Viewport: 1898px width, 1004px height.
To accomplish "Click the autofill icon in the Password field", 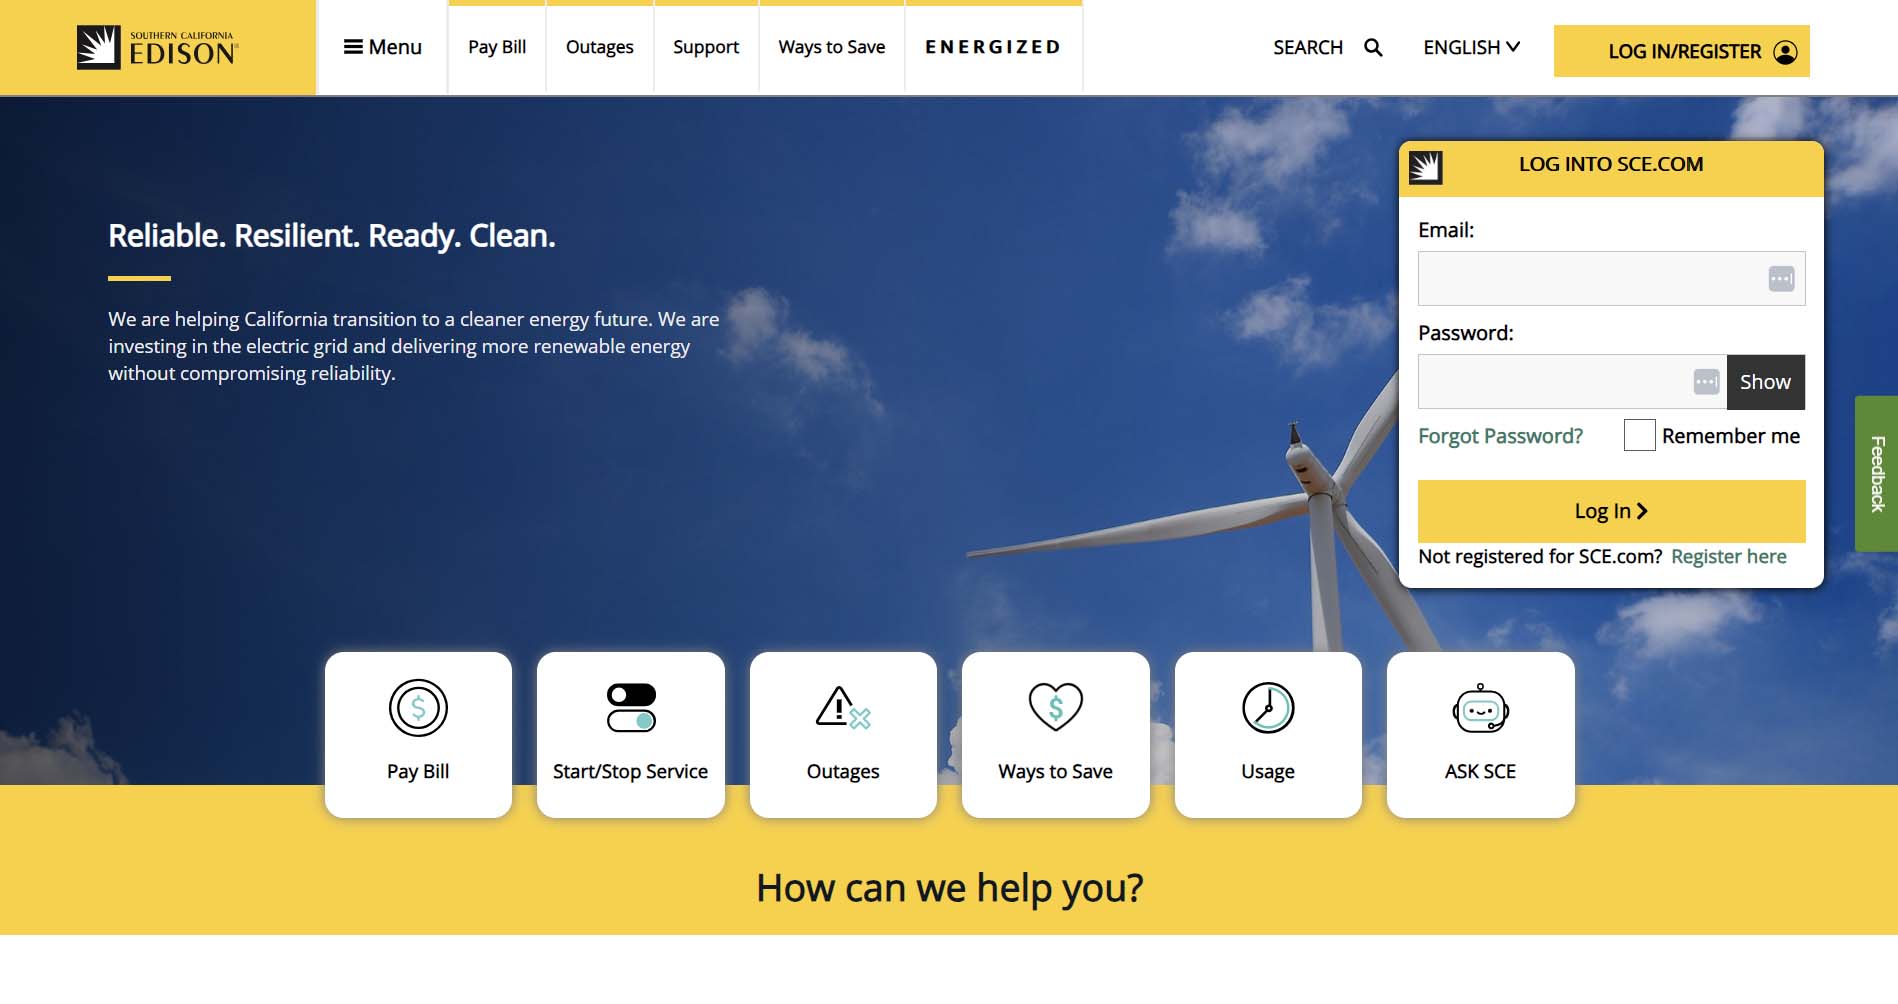I will [1706, 382].
